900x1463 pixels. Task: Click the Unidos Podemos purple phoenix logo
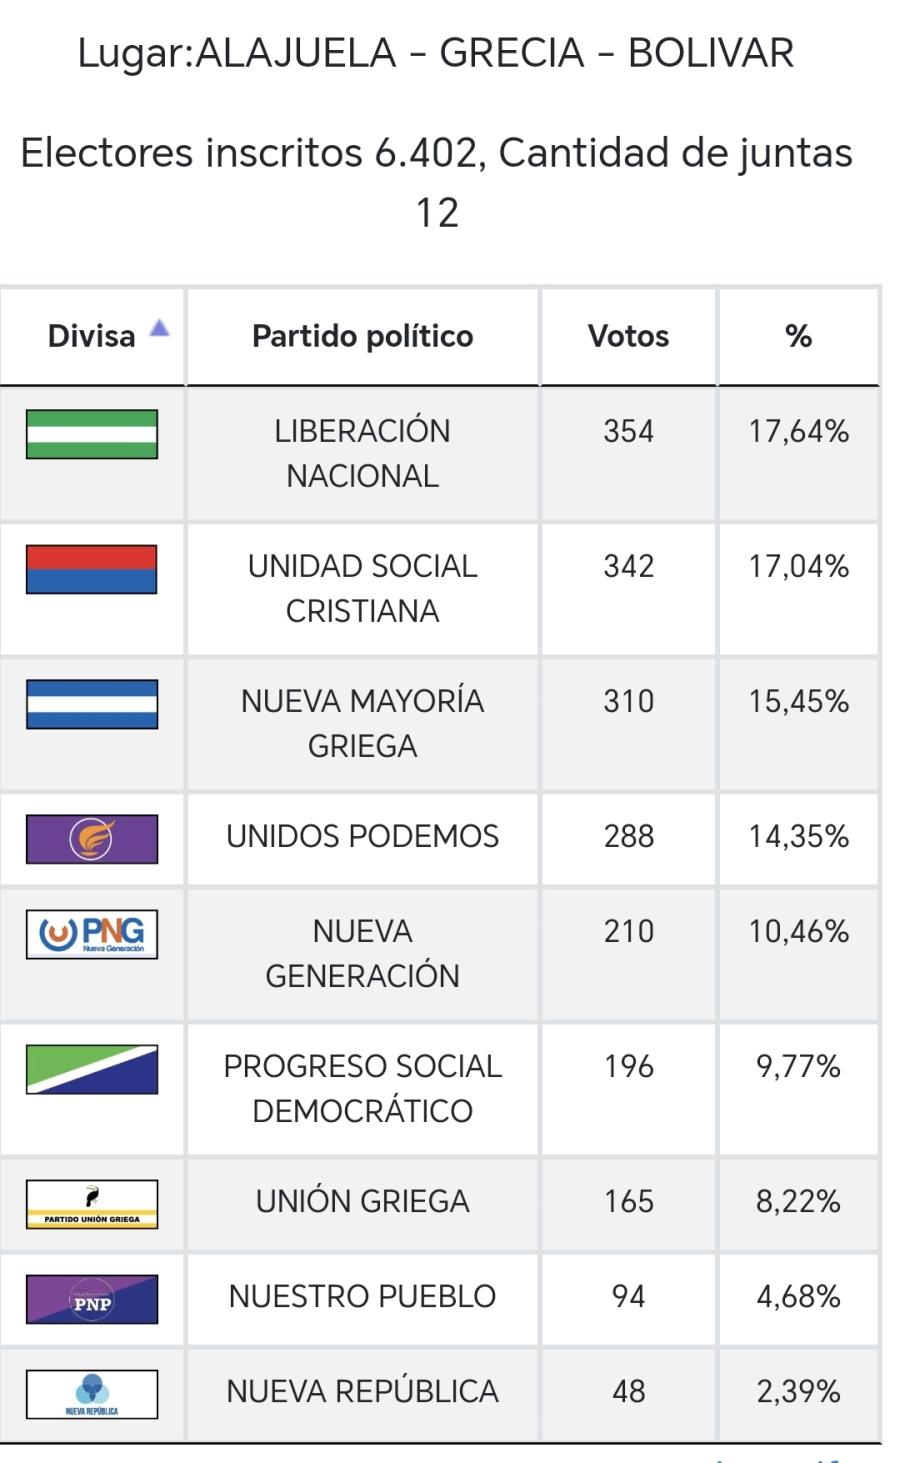[92, 839]
